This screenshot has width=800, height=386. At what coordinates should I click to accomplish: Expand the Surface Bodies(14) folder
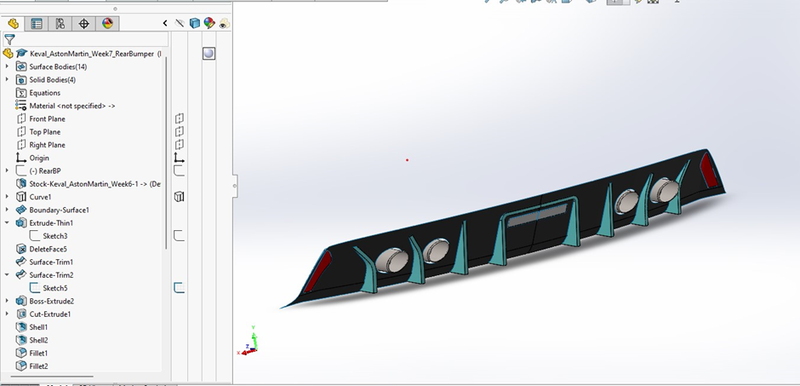point(7,66)
